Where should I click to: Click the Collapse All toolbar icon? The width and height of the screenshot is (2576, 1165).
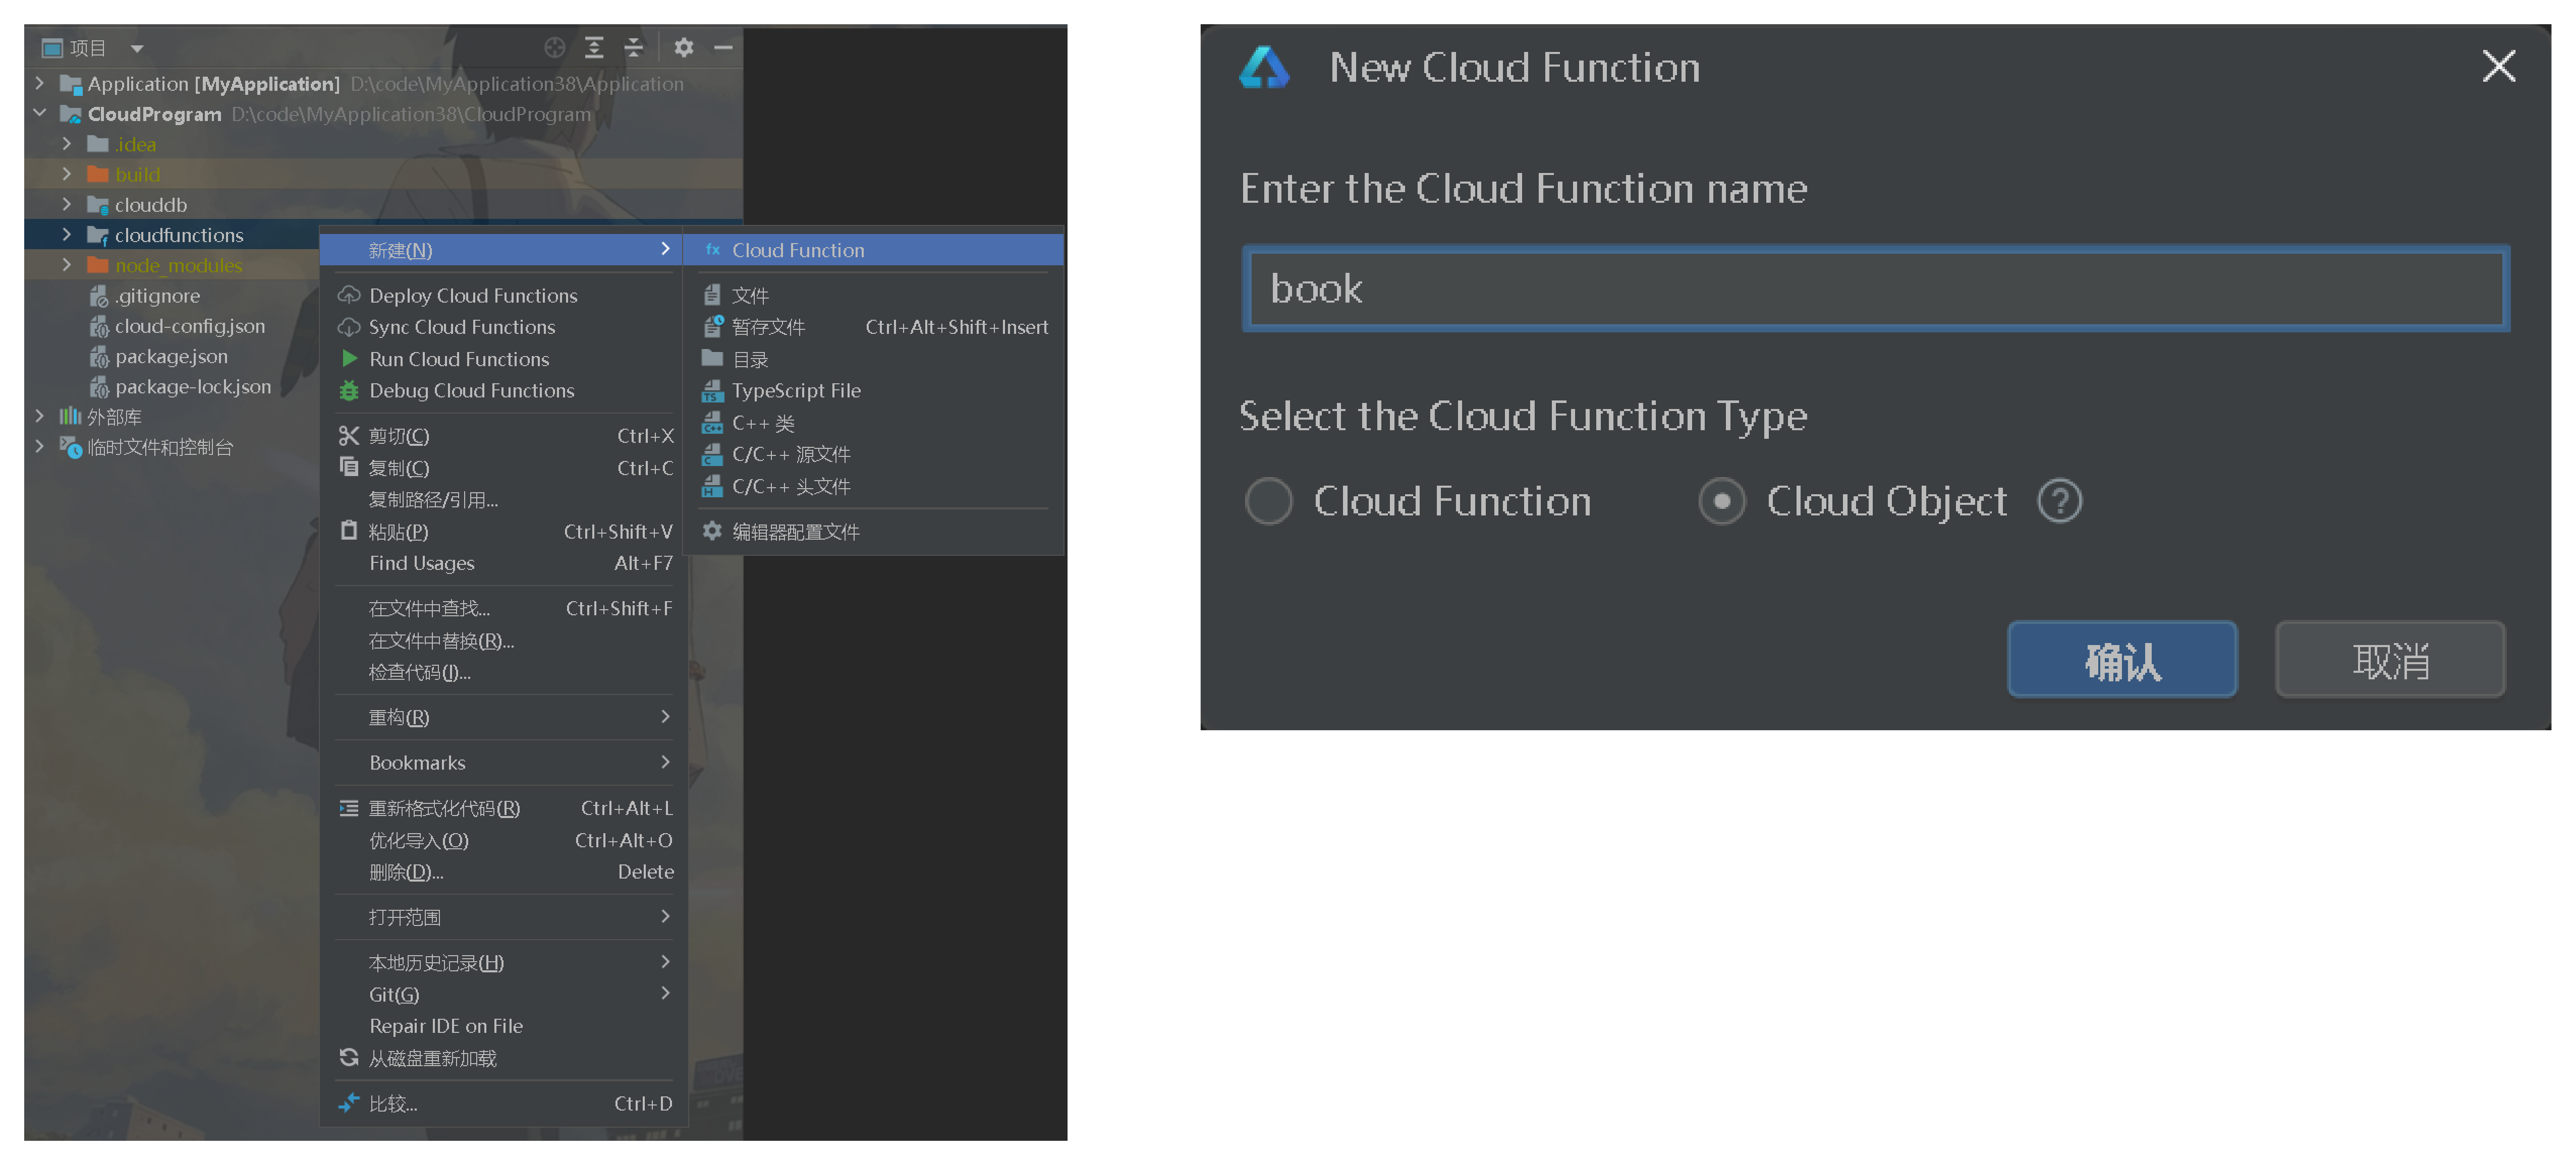(634, 47)
